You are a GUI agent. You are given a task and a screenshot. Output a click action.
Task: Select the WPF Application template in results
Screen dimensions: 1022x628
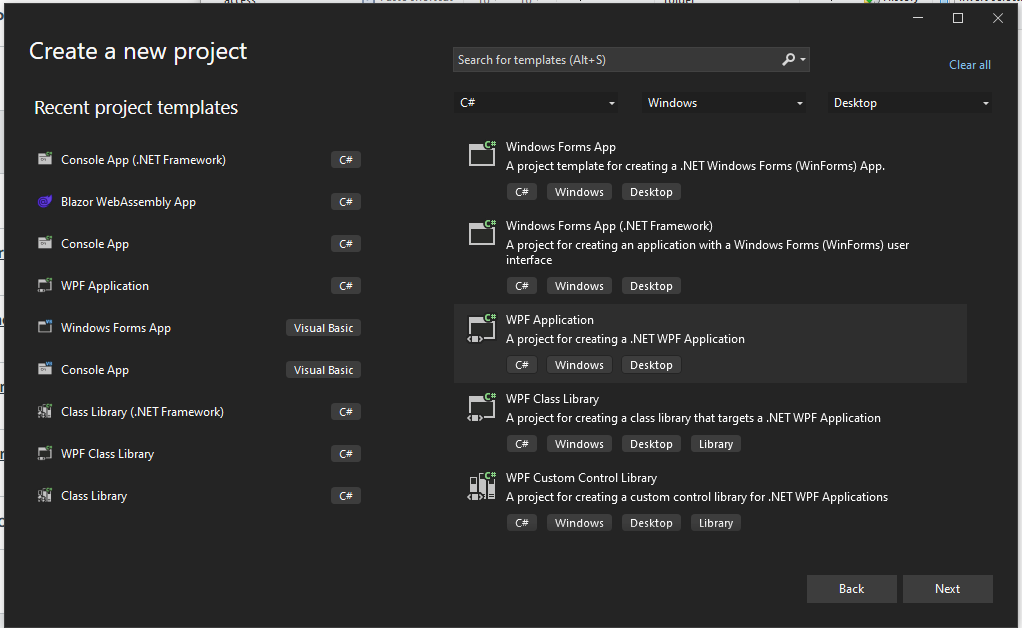[x=710, y=343]
